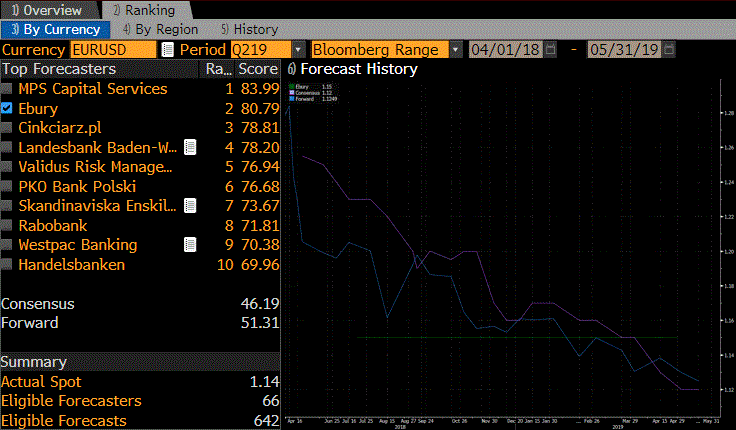Sort by the Ra... rank column header

pos(219,69)
